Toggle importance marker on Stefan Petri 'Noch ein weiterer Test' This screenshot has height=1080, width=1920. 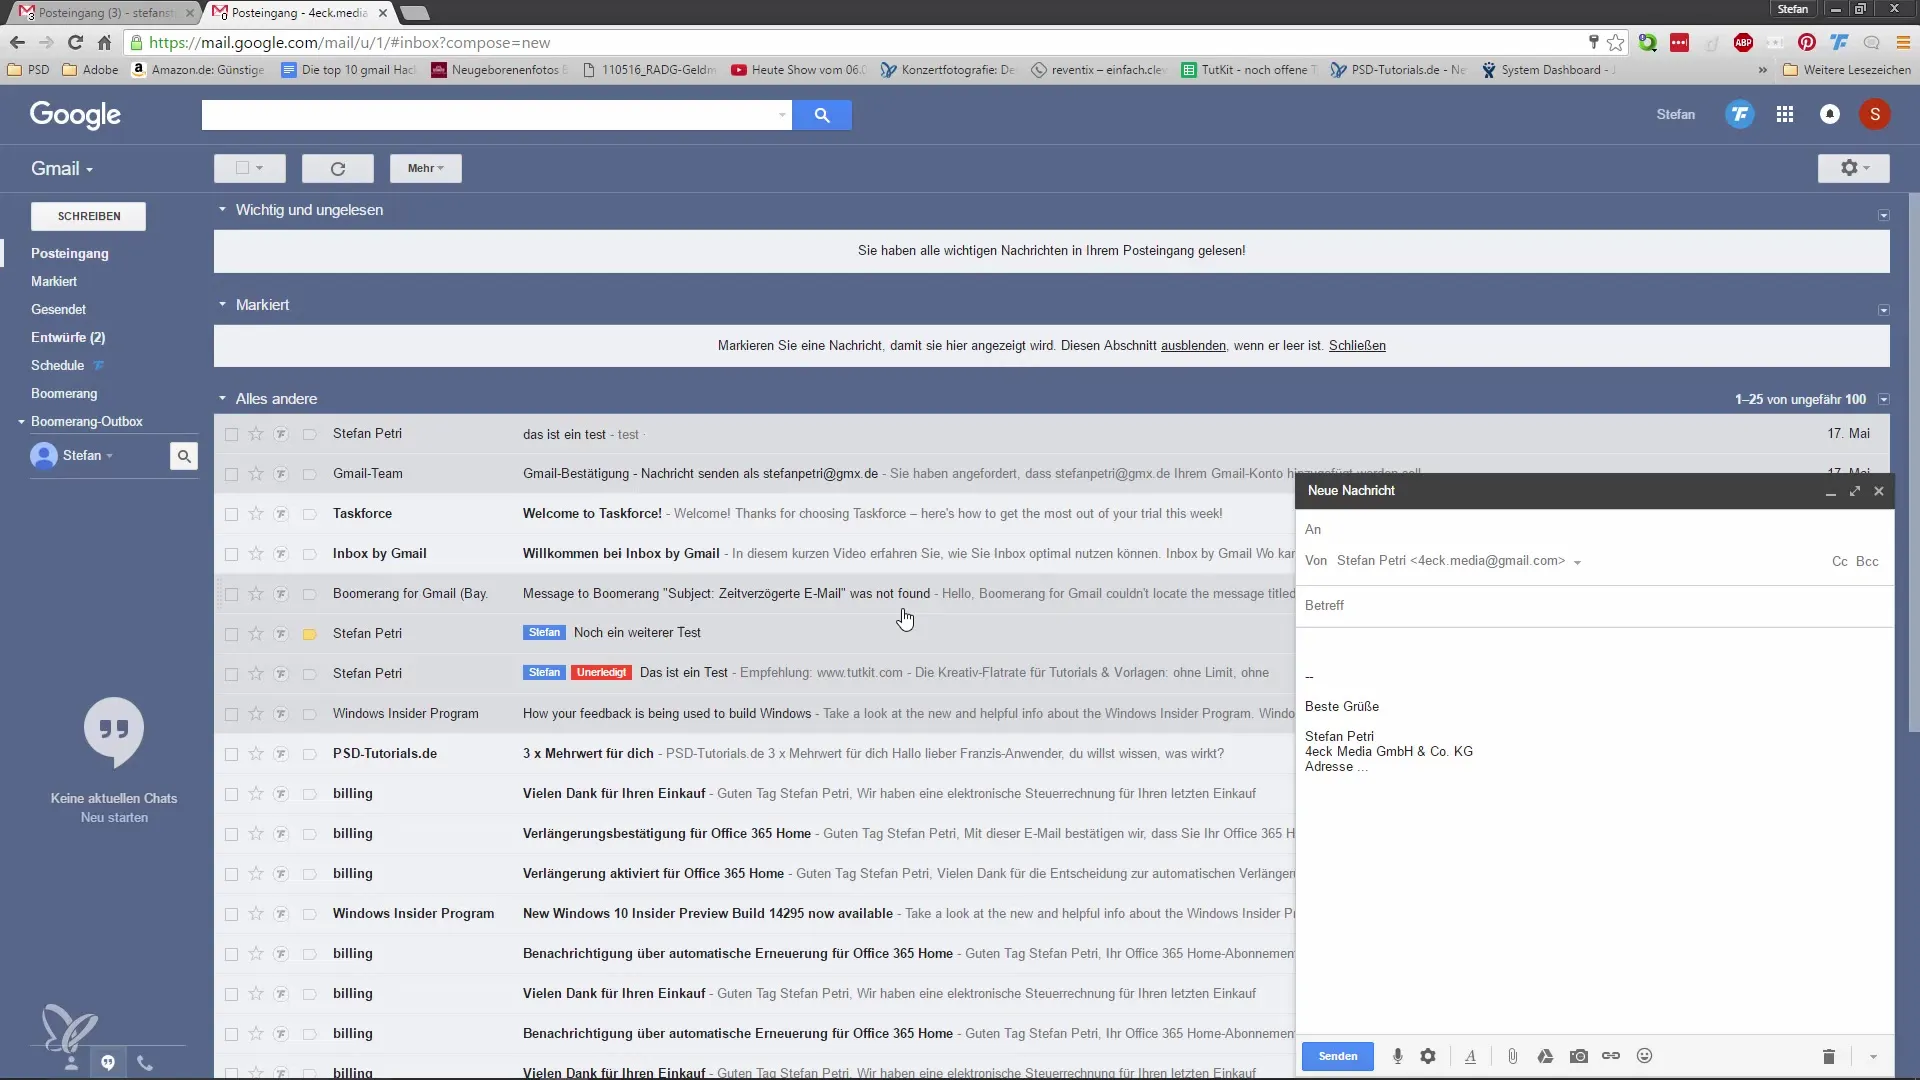coord(310,634)
